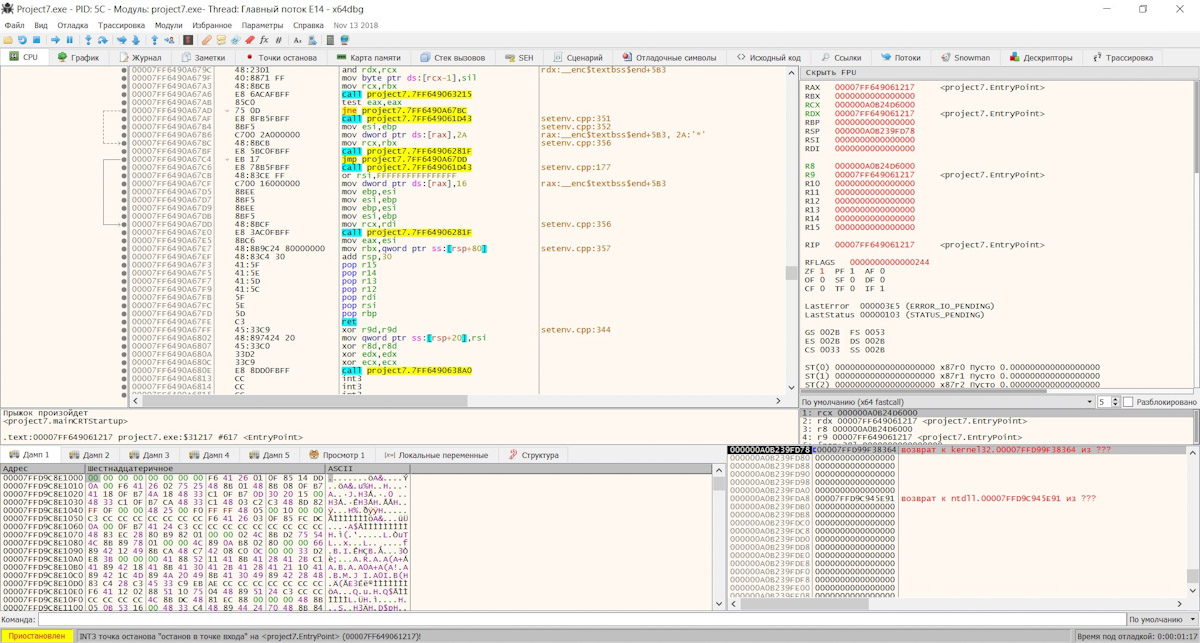This screenshot has width=1200, height=643.
Task: Switch to the Исходный код tab
Action: pyautogui.click(x=767, y=58)
